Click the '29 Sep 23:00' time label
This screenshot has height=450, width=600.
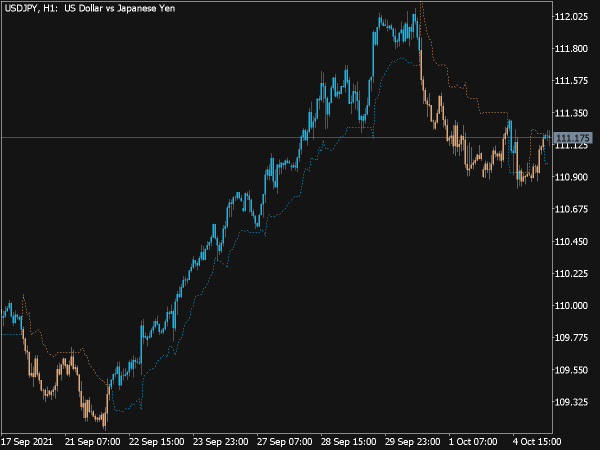coord(412,442)
